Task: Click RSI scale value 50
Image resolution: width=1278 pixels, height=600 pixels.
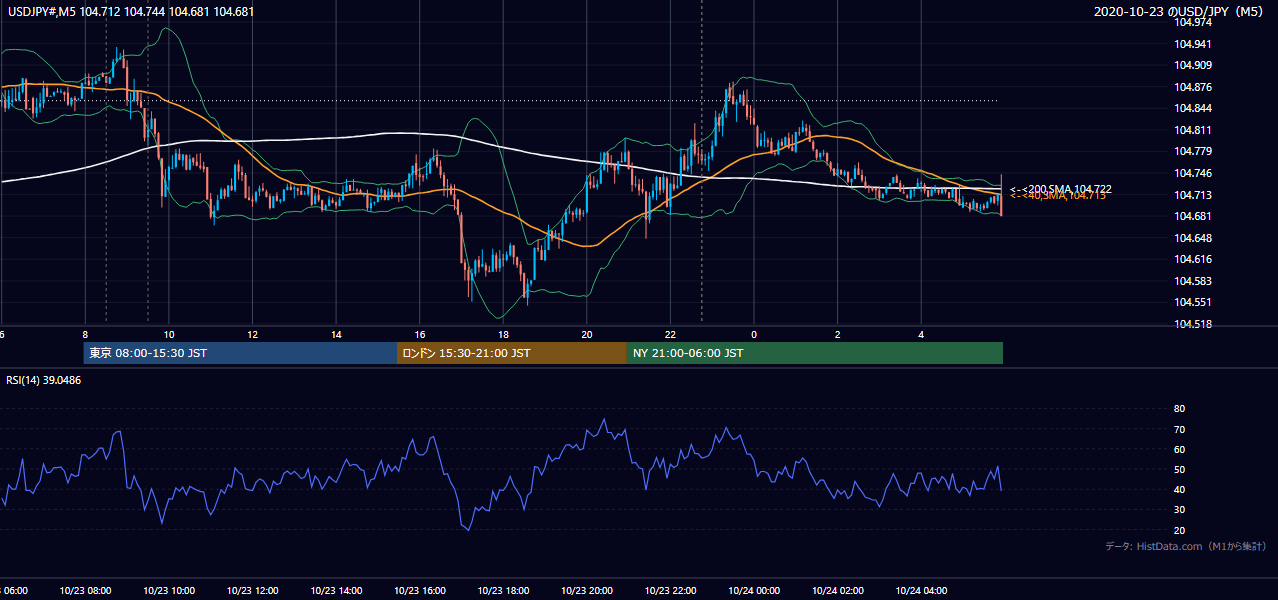Action: [1179, 470]
